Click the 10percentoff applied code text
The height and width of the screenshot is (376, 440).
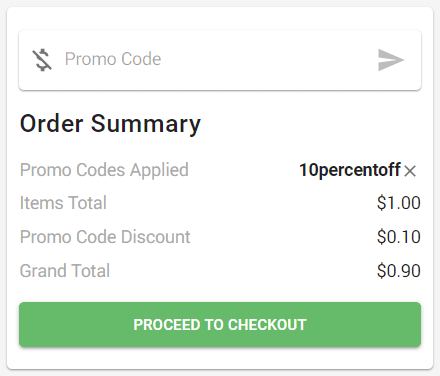click(350, 170)
